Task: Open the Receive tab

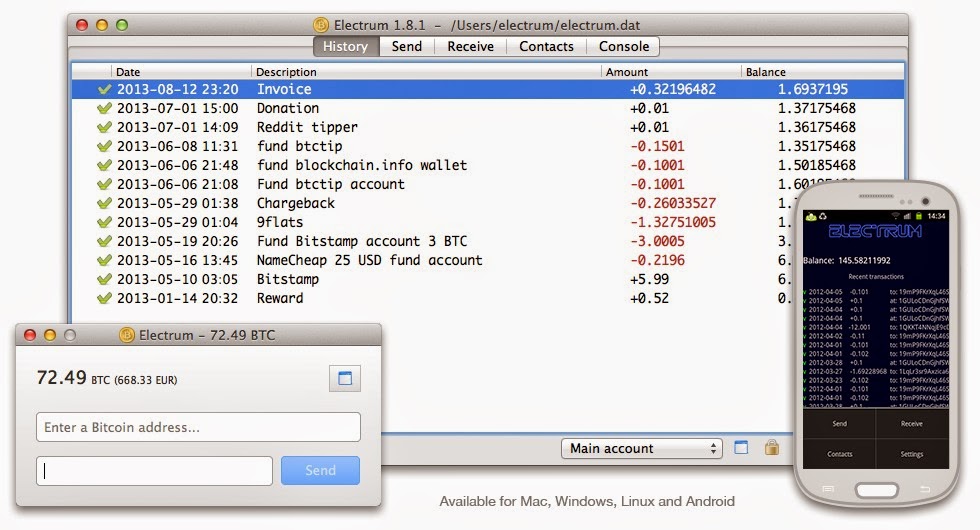Action: [471, 46]
